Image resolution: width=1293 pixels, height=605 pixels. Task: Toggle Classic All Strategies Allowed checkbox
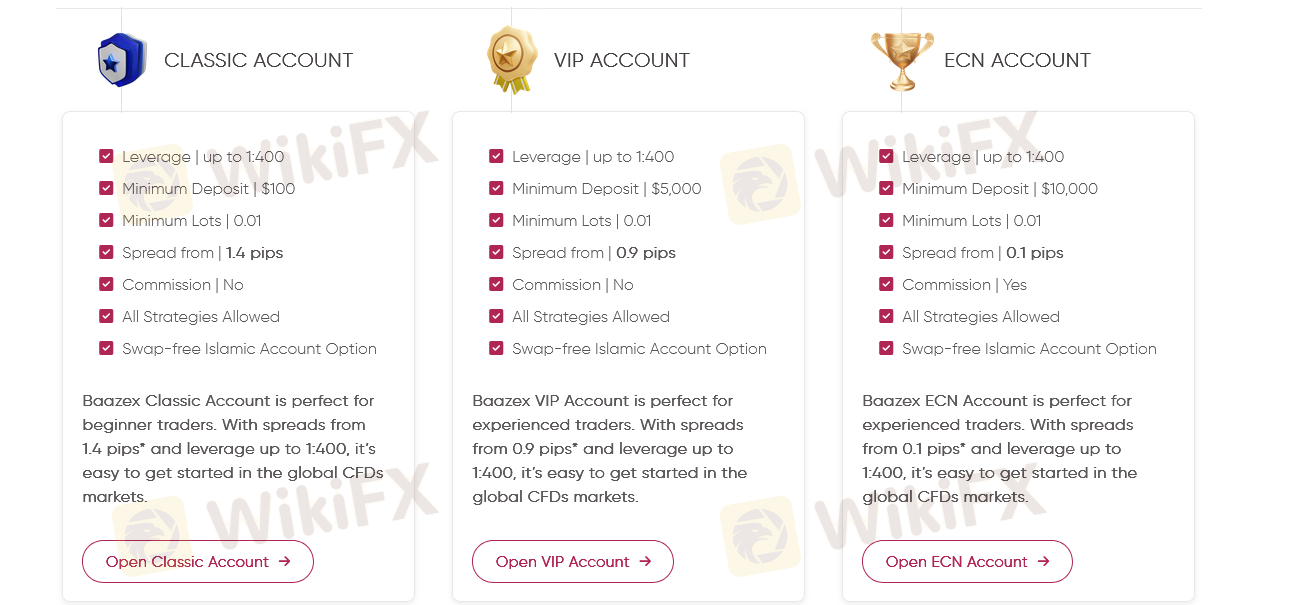(x=106, y=316)
